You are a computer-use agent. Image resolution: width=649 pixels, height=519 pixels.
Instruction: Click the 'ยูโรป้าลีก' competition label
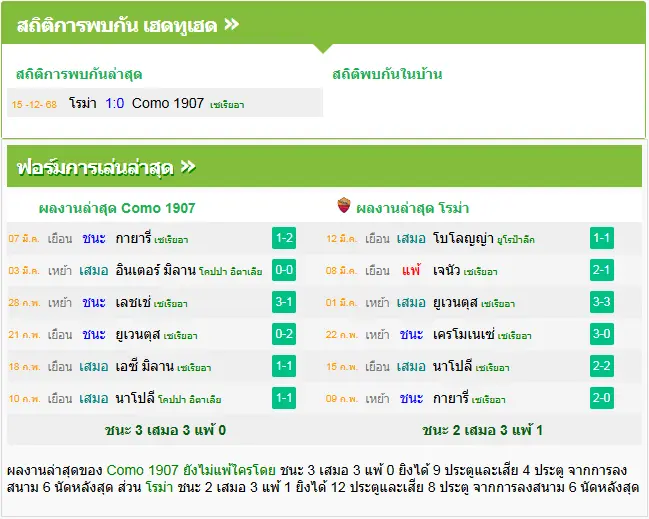point(516,240)
